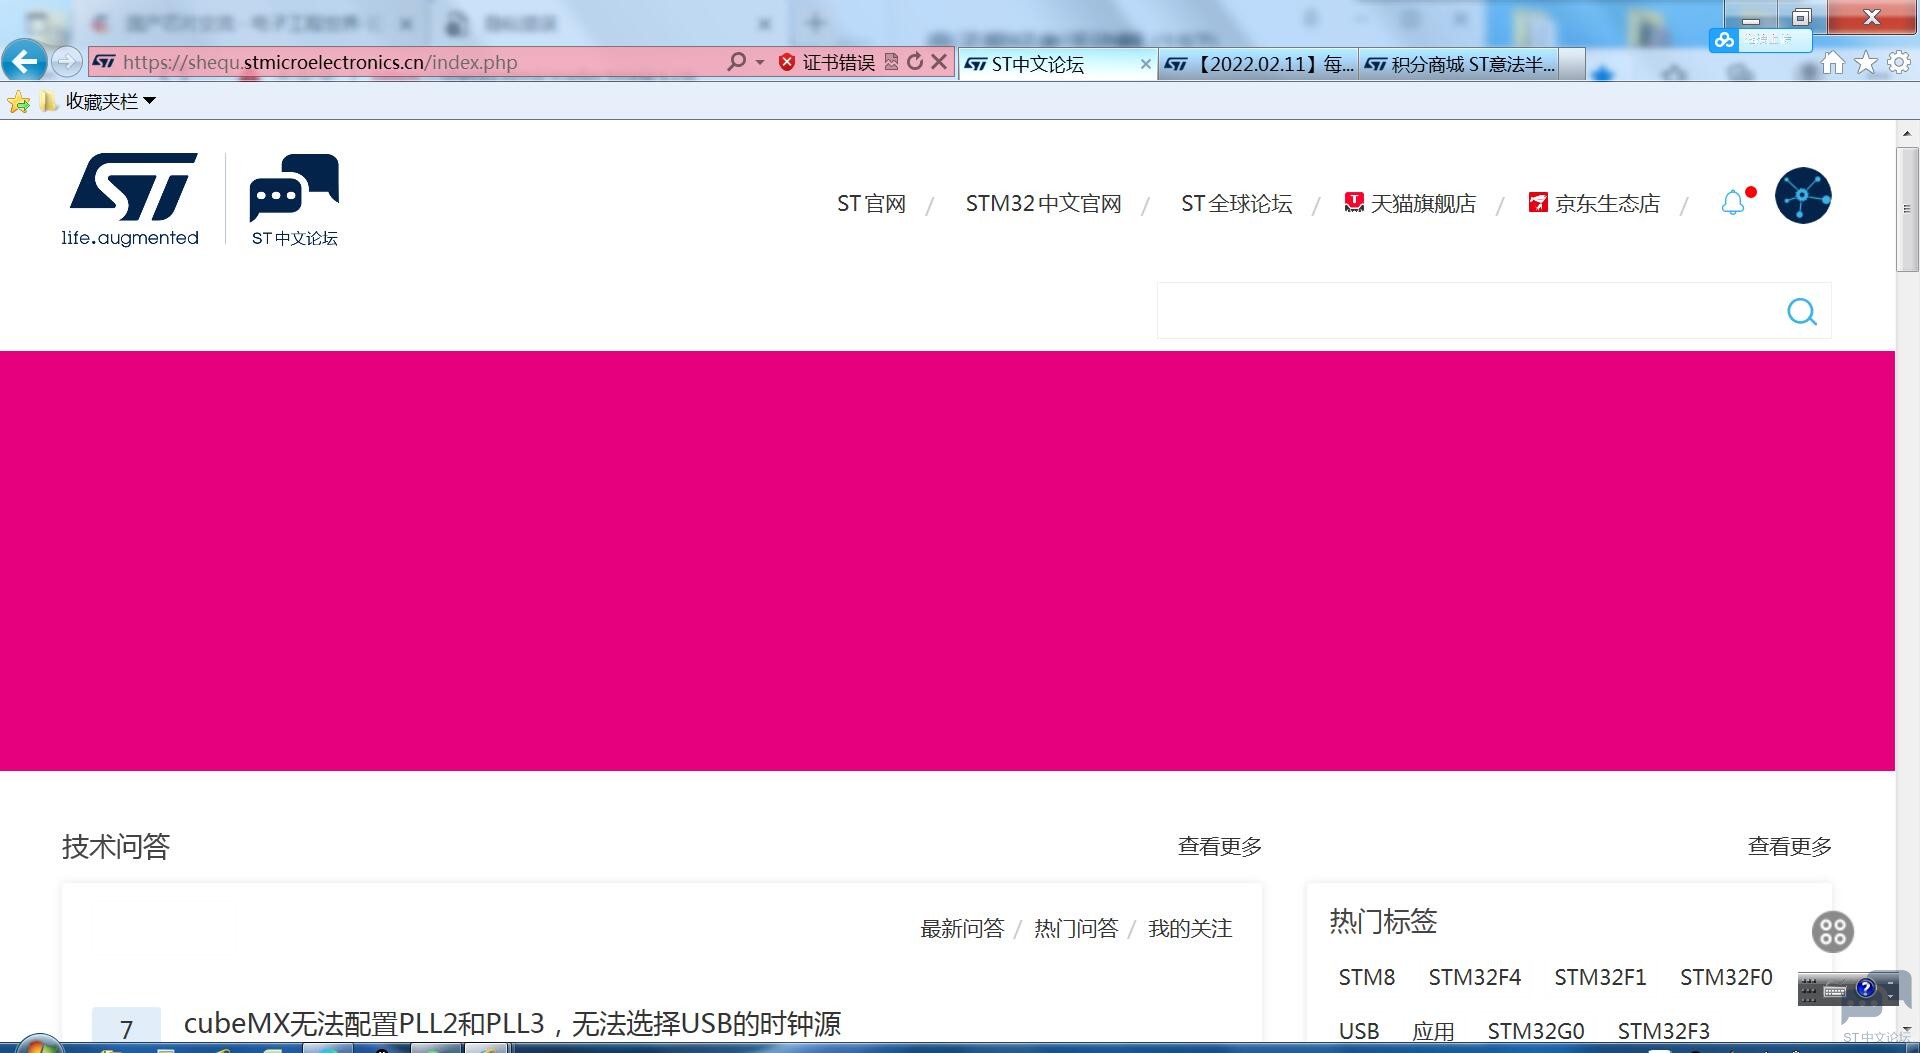
Task: Click 查看更多 above 热门标签
Action: (x=1790, y=847)
